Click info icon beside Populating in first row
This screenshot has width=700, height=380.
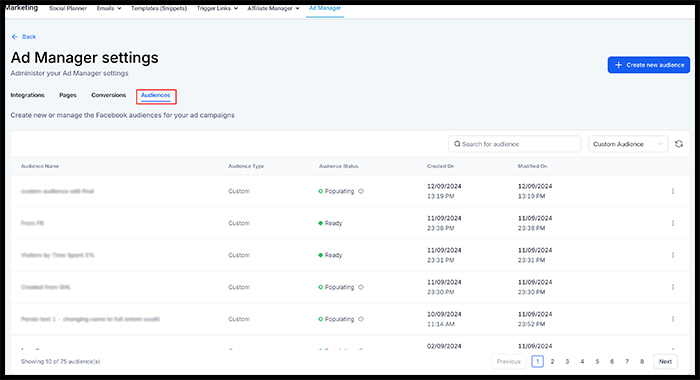coord(361,191)
